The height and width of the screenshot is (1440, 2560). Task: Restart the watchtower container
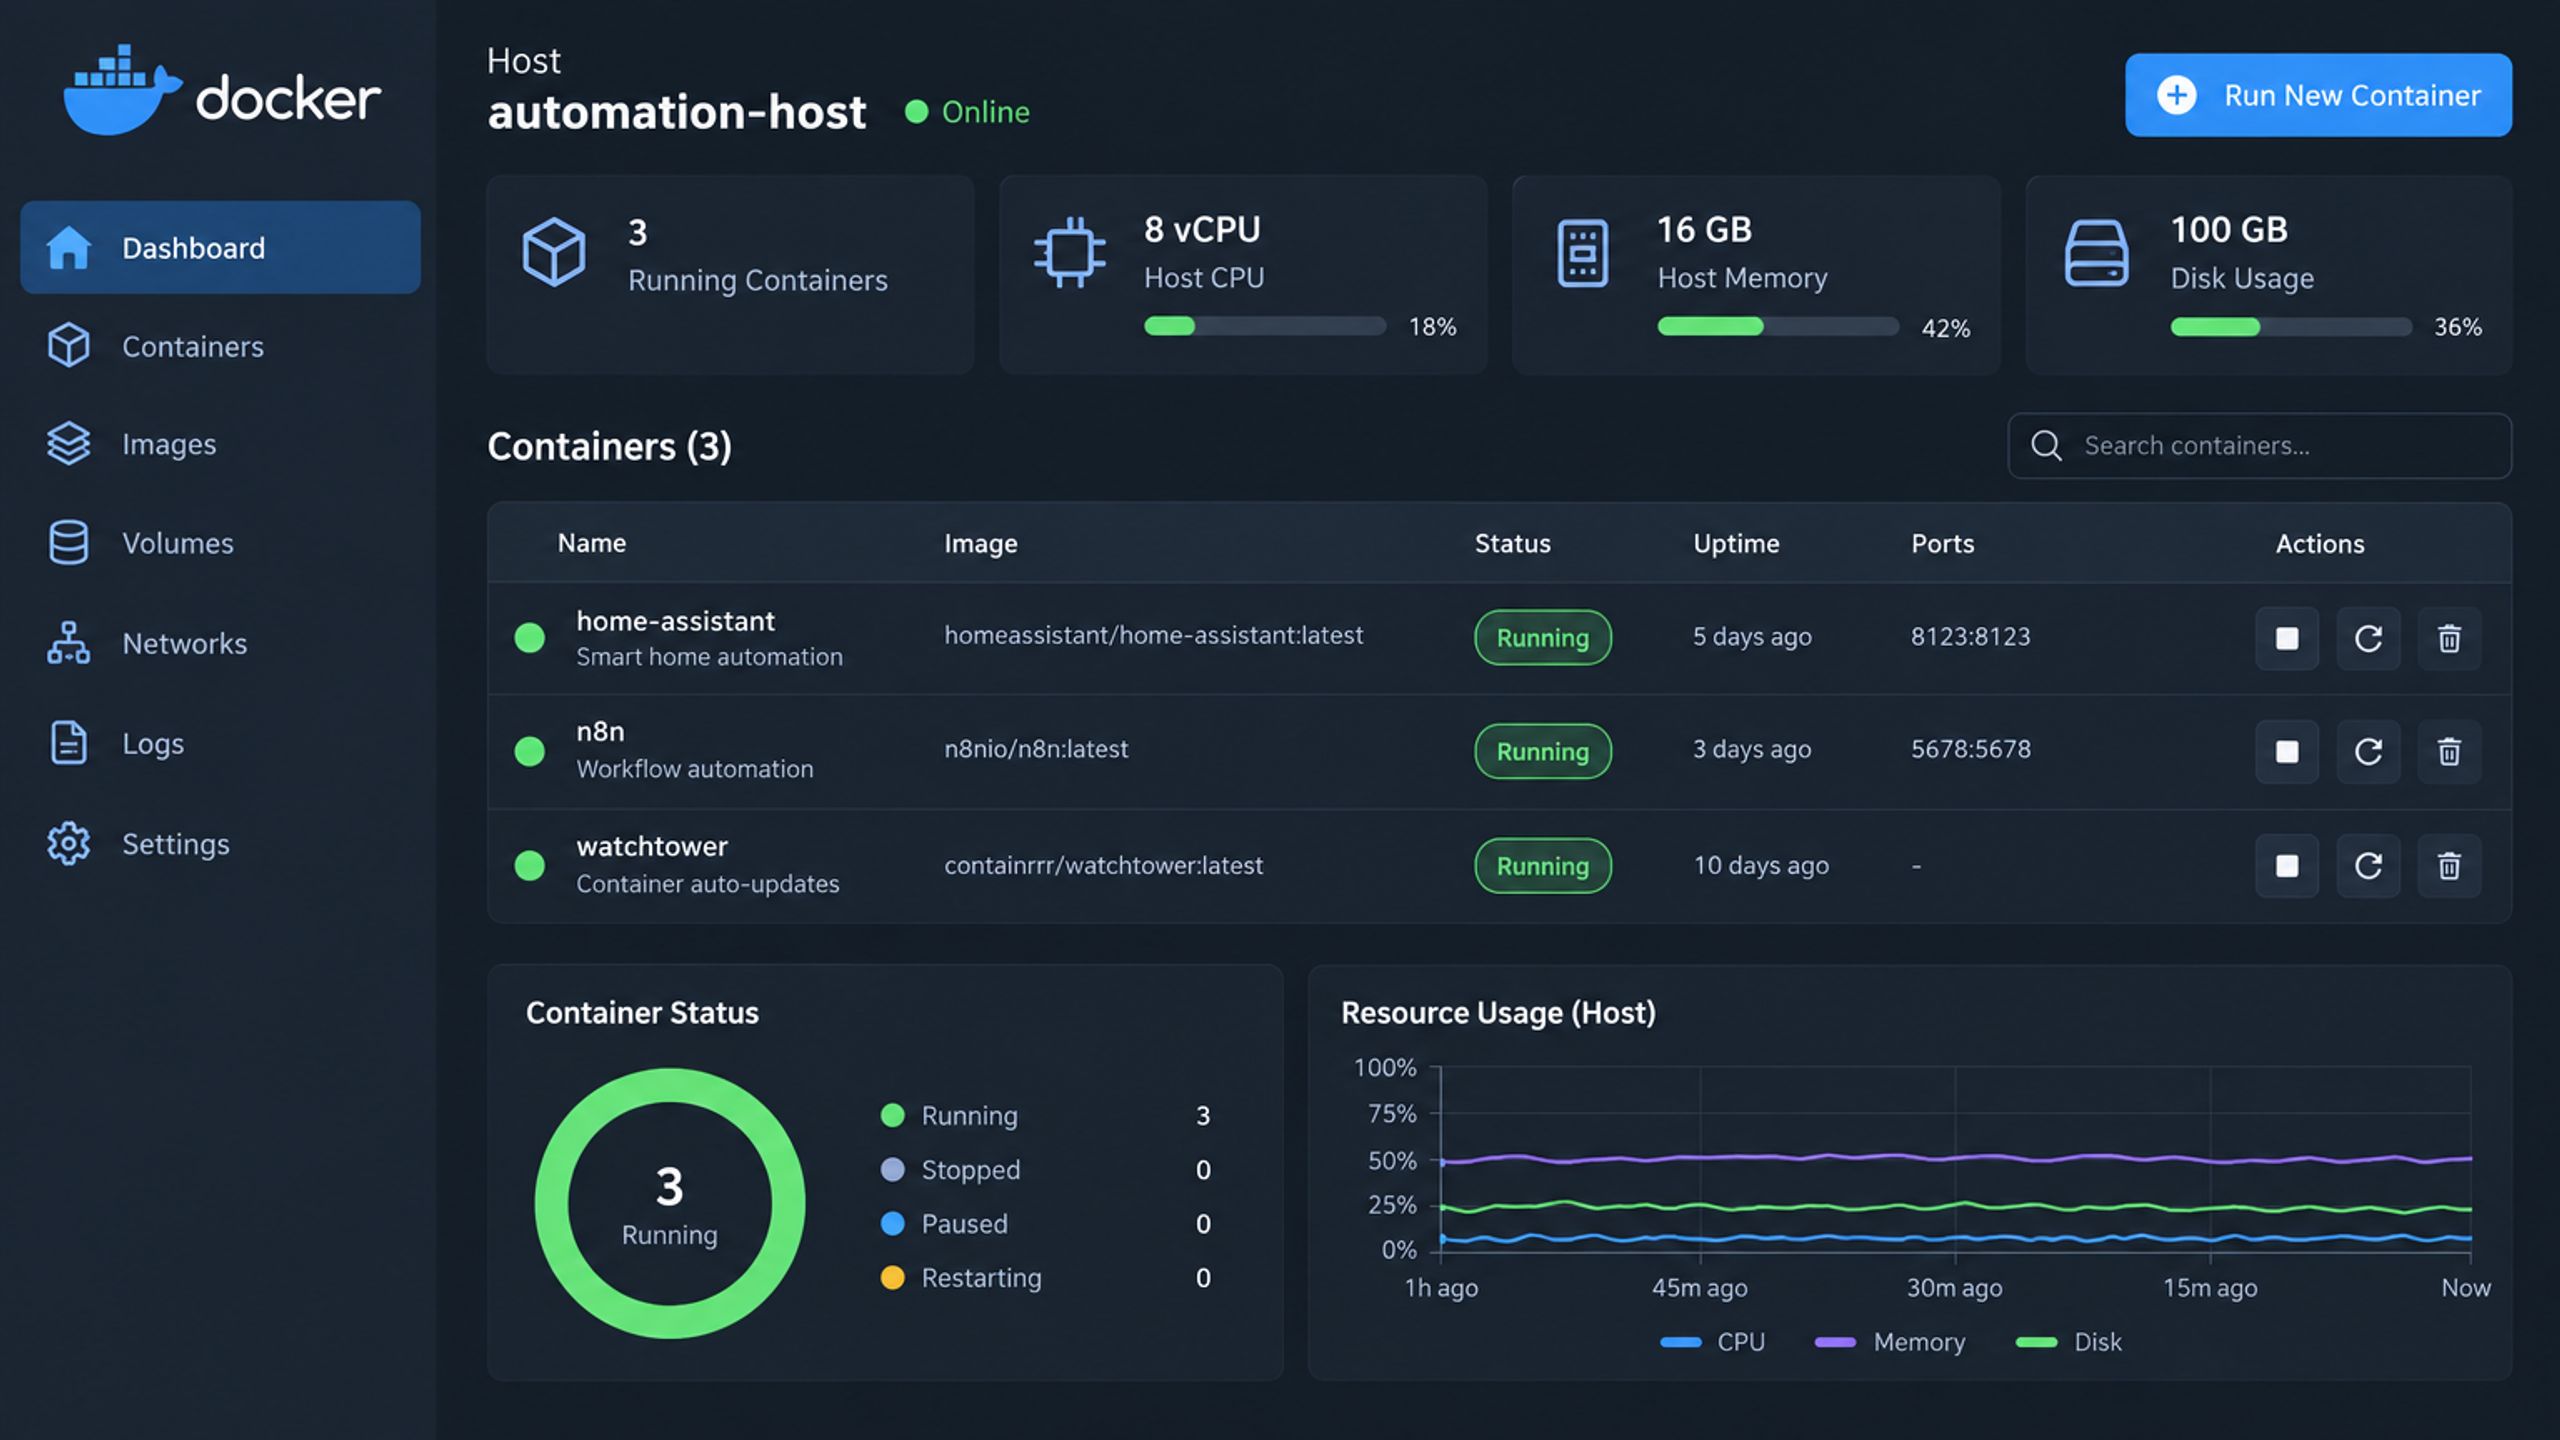2368,865
